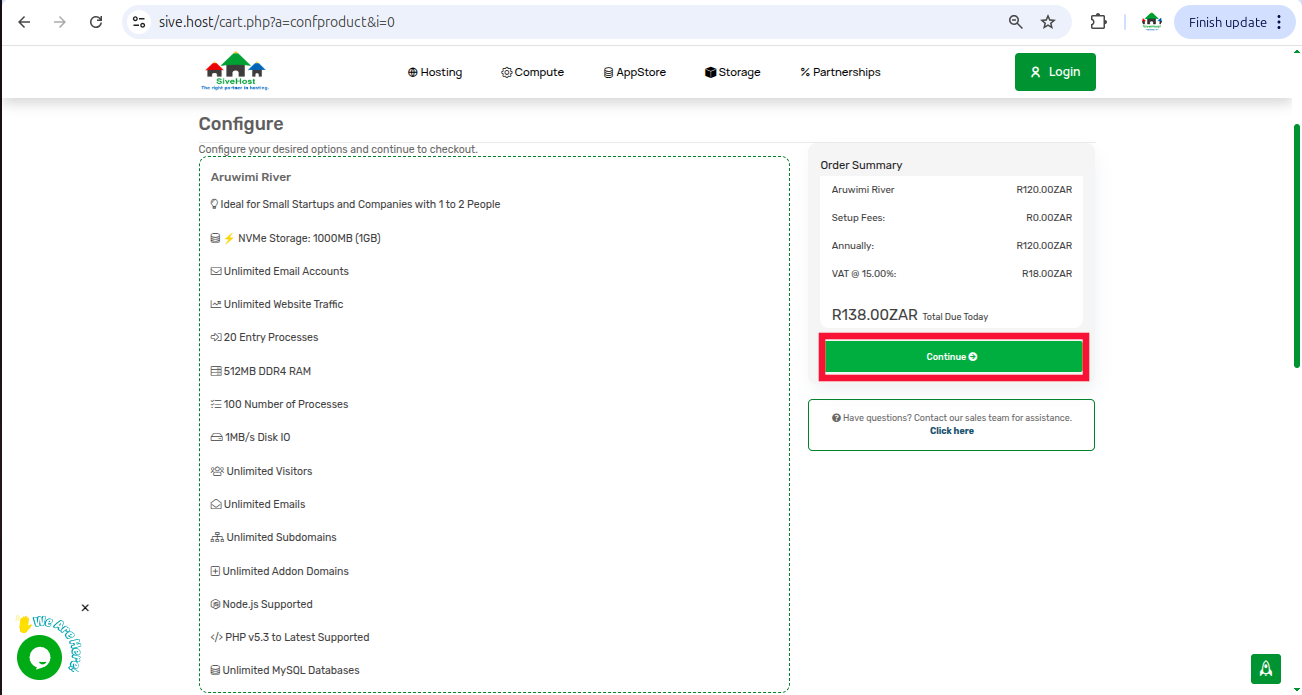This screenshot has width=1302, height=695.
Task: Click the SiveHost logo
Action: click(x=236, y=71)
